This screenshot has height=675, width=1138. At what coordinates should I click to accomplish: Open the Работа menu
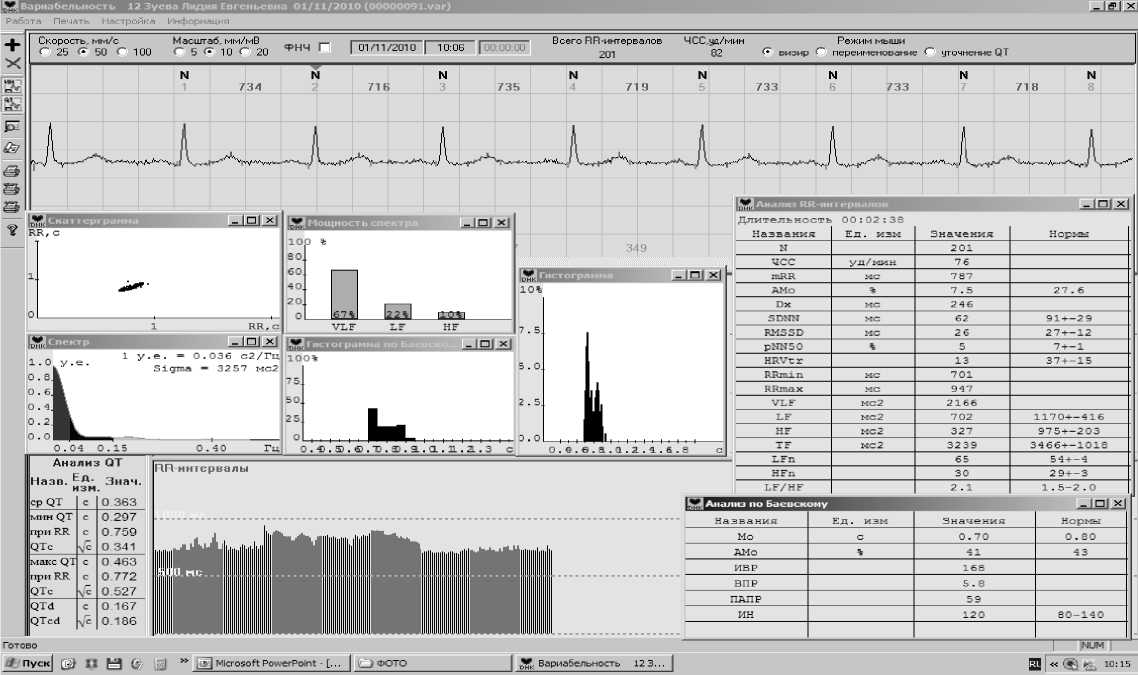[23, 21]
